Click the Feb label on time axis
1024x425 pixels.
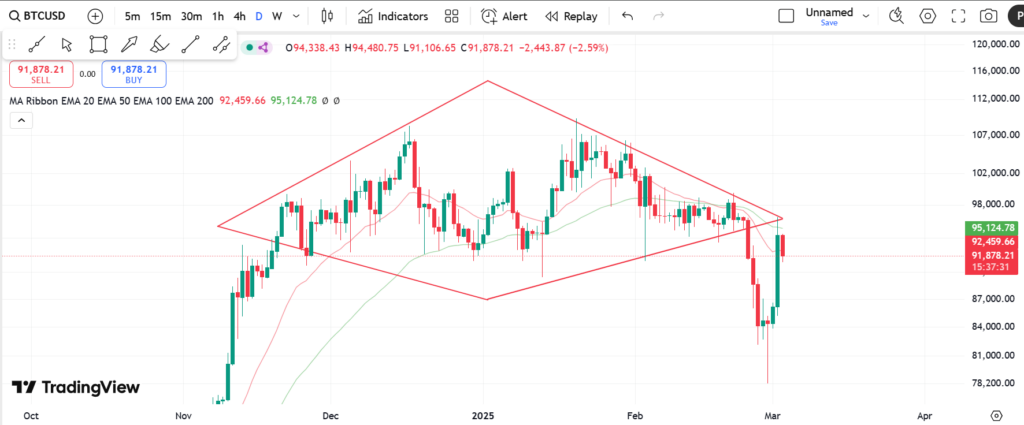point(634,416)
